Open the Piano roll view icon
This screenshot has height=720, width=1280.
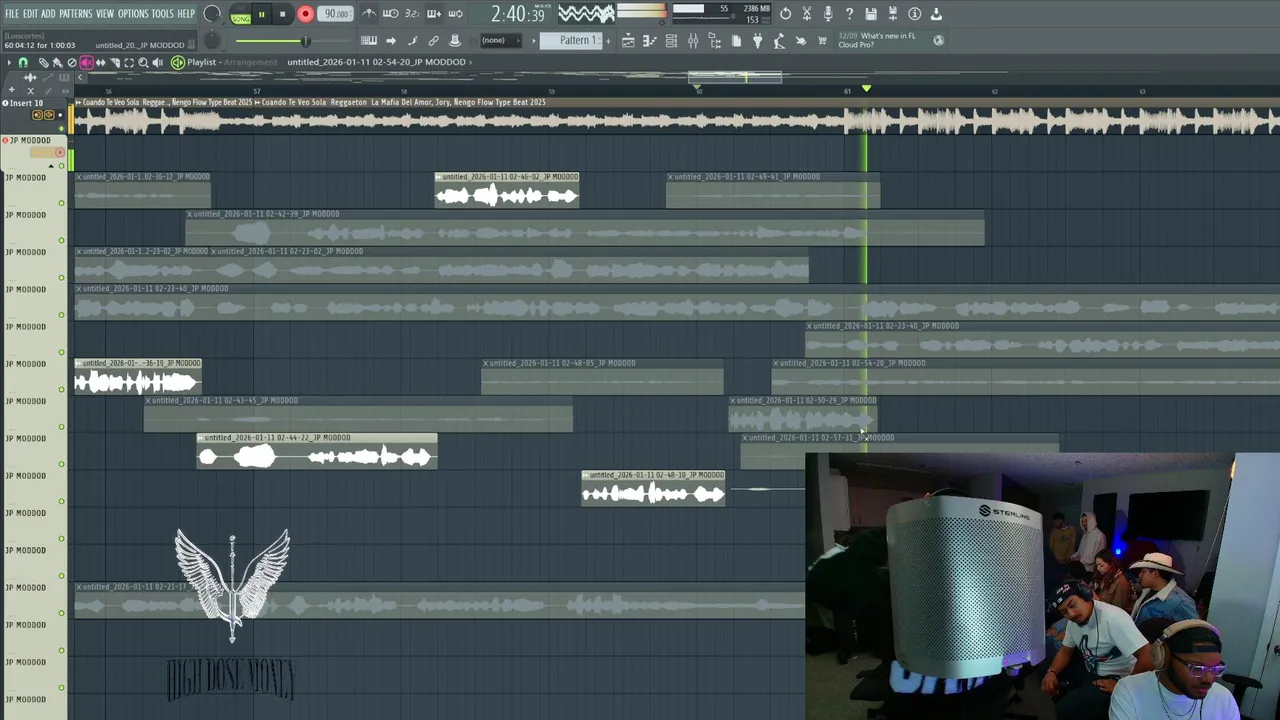click(x=649, y=40)
